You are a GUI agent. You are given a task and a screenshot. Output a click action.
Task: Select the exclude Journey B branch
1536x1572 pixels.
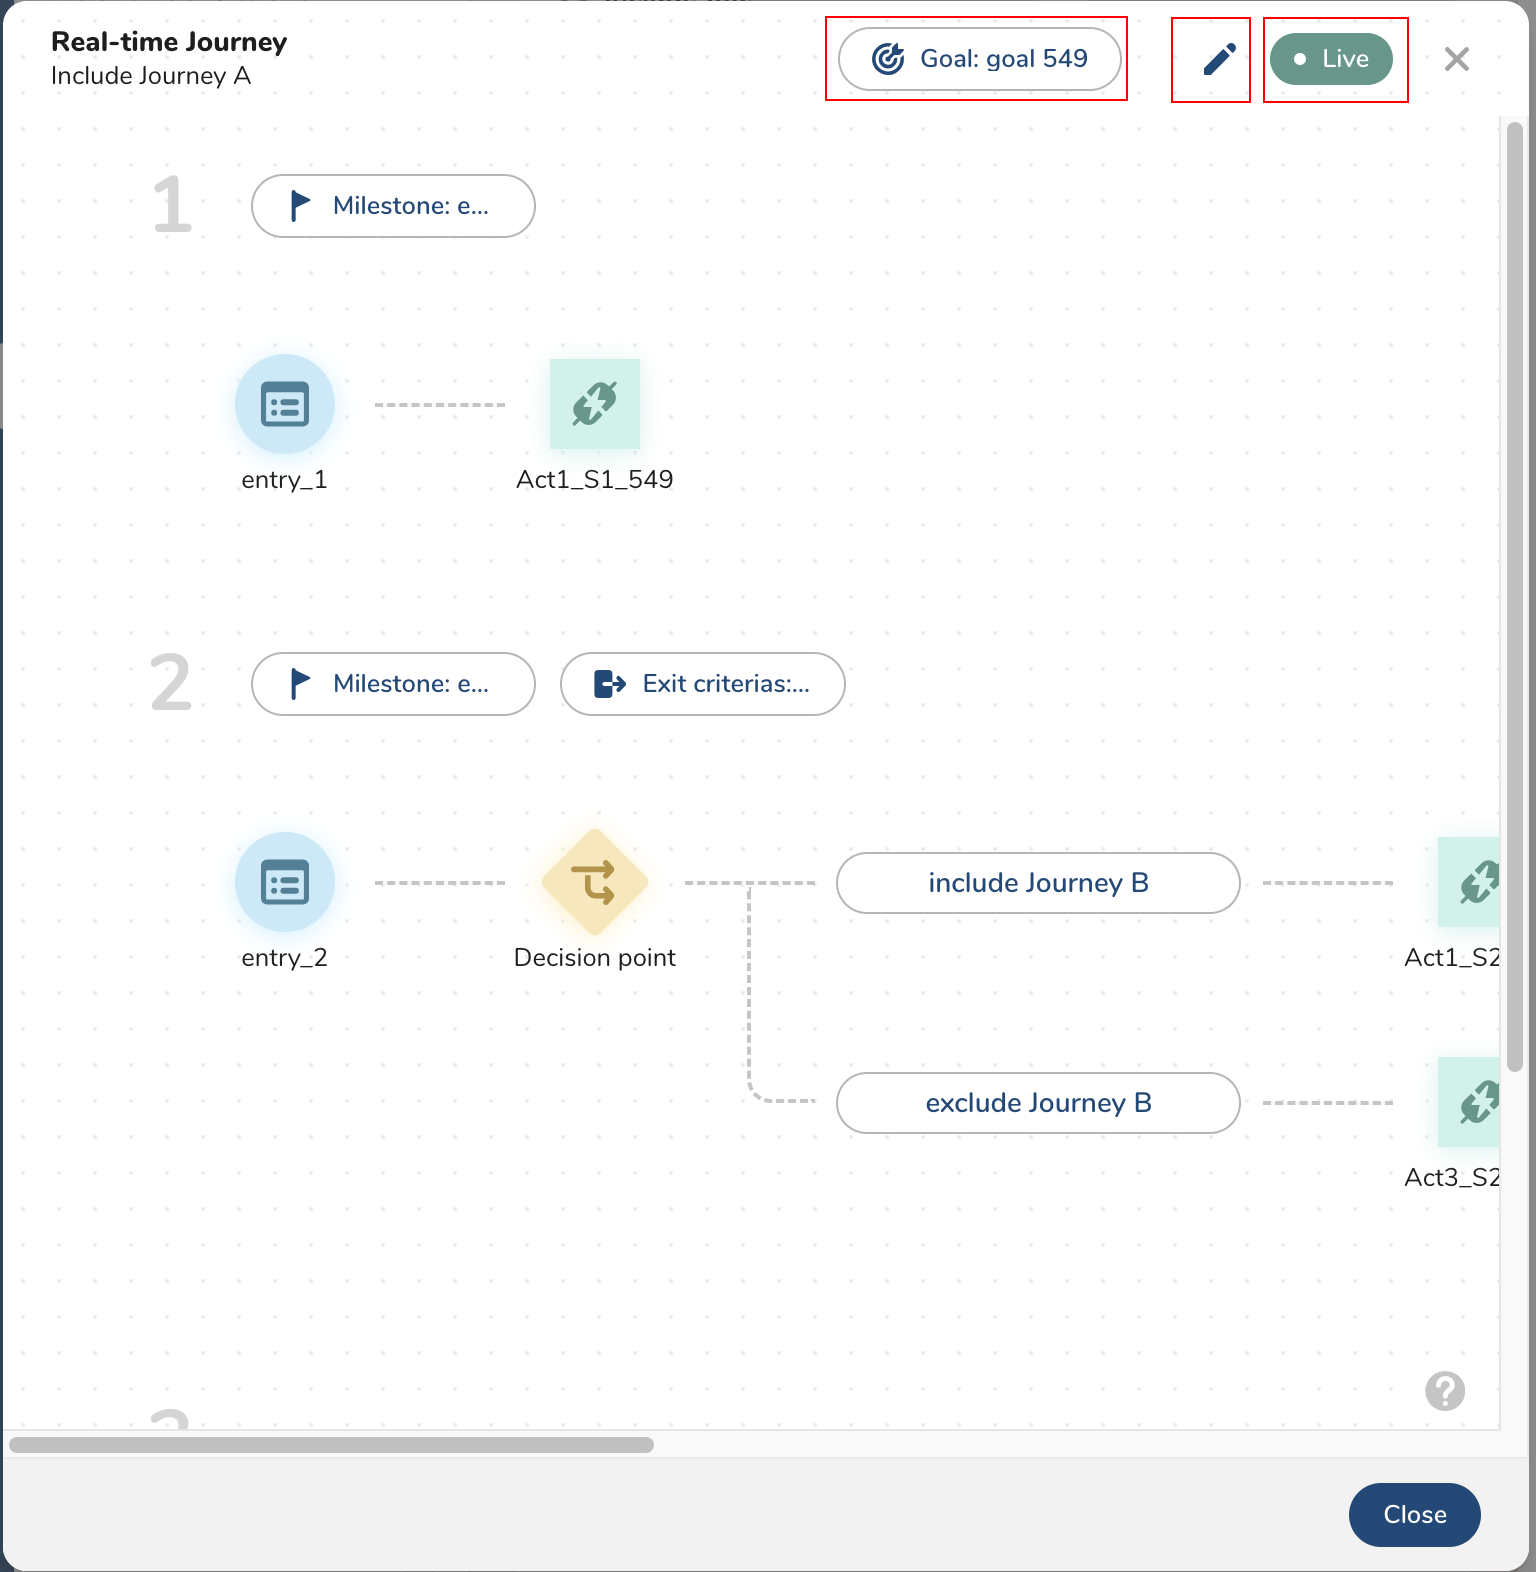[x=1038, y=1103]
